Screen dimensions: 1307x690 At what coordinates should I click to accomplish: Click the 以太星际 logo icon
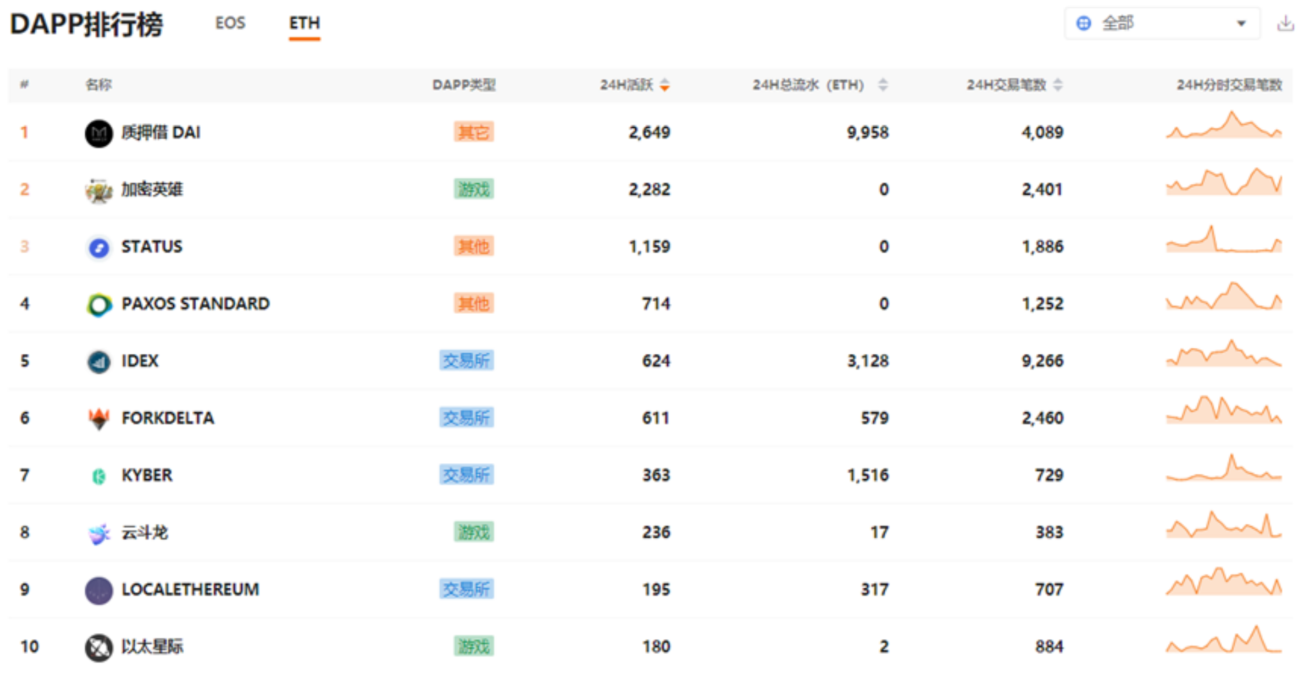coord(99,648)
